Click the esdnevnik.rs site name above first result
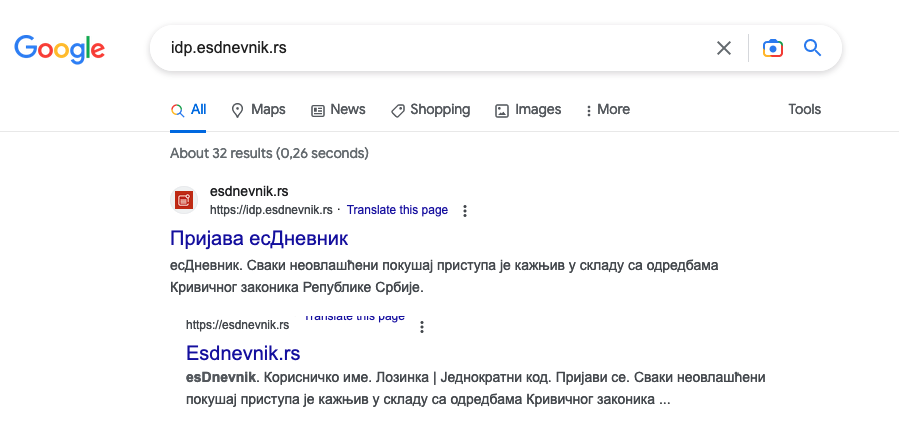The image size is (899, 429). click(249, 191)
